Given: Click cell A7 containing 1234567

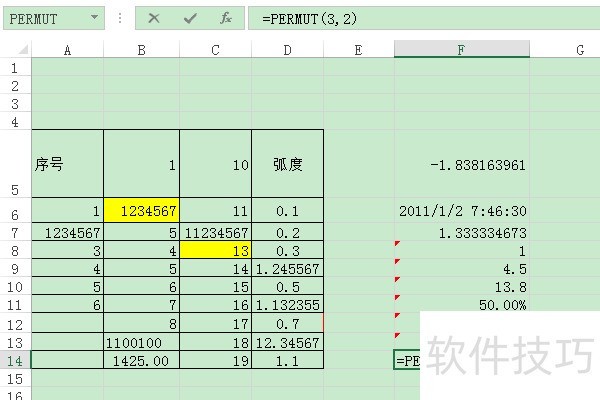Looking at the screenshot, I should pyautogui.click(x=67, y=232).
